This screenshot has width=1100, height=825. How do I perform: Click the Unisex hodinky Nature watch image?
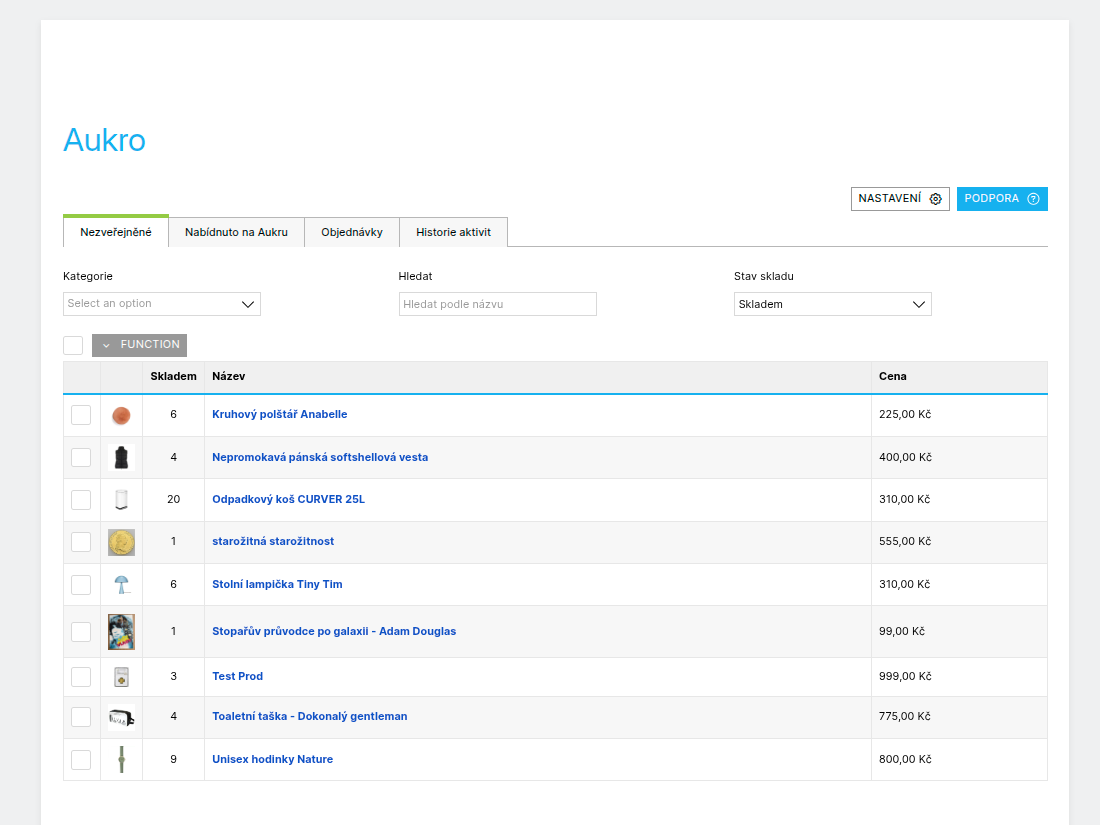pyautogui.click(x=121, y=760)
